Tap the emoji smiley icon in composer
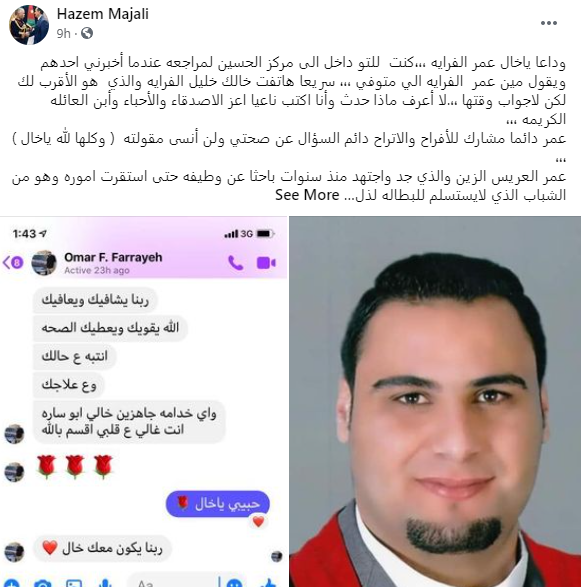 [x=235, y=583]
